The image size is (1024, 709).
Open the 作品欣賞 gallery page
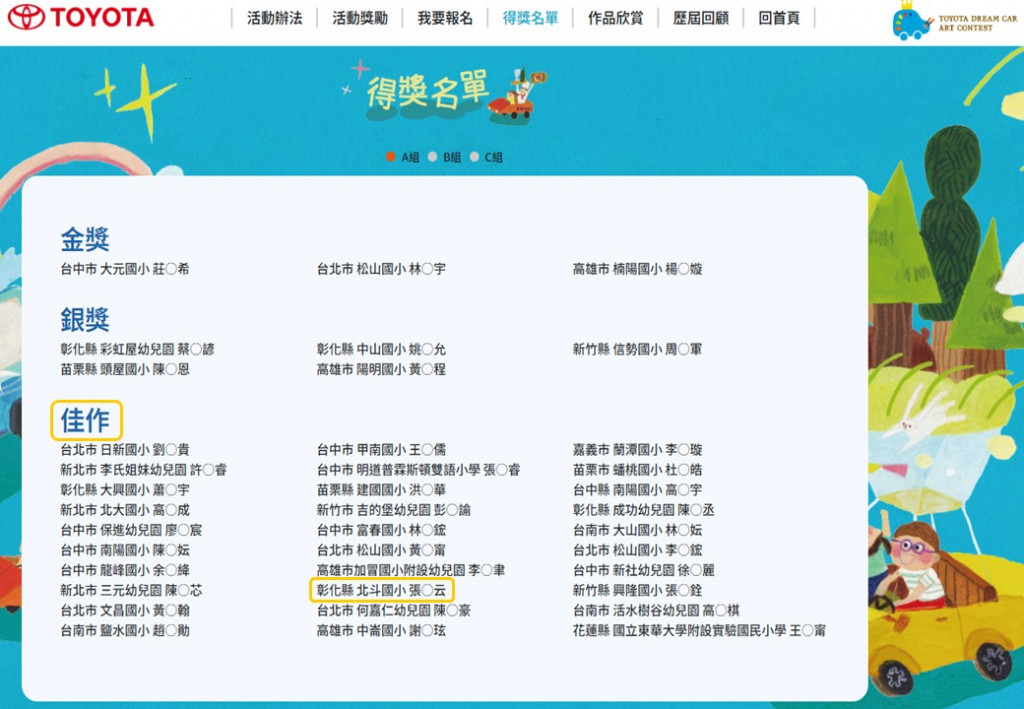click(615, 18)
